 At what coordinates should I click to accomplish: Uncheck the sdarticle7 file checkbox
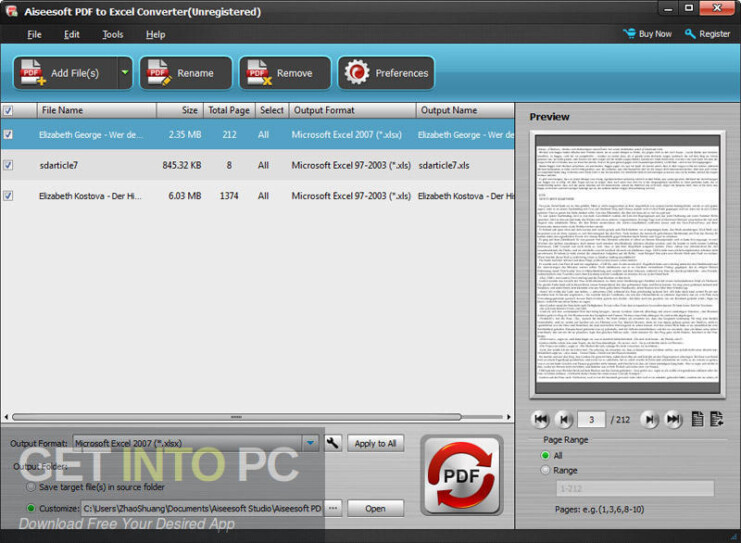click(x=8, y=165)
